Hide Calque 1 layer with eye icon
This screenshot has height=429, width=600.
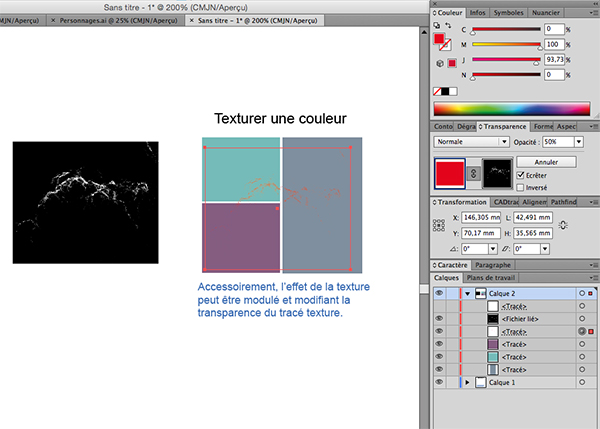tap(439, 382)
